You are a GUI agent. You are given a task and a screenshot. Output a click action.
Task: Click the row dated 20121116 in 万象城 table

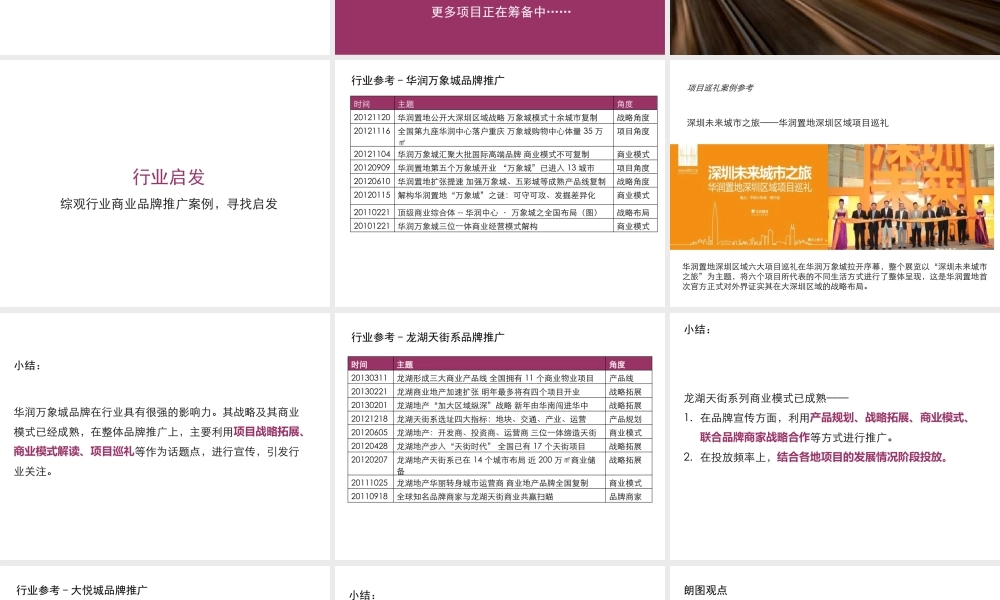pyautogui.click(x=504, y=136)
